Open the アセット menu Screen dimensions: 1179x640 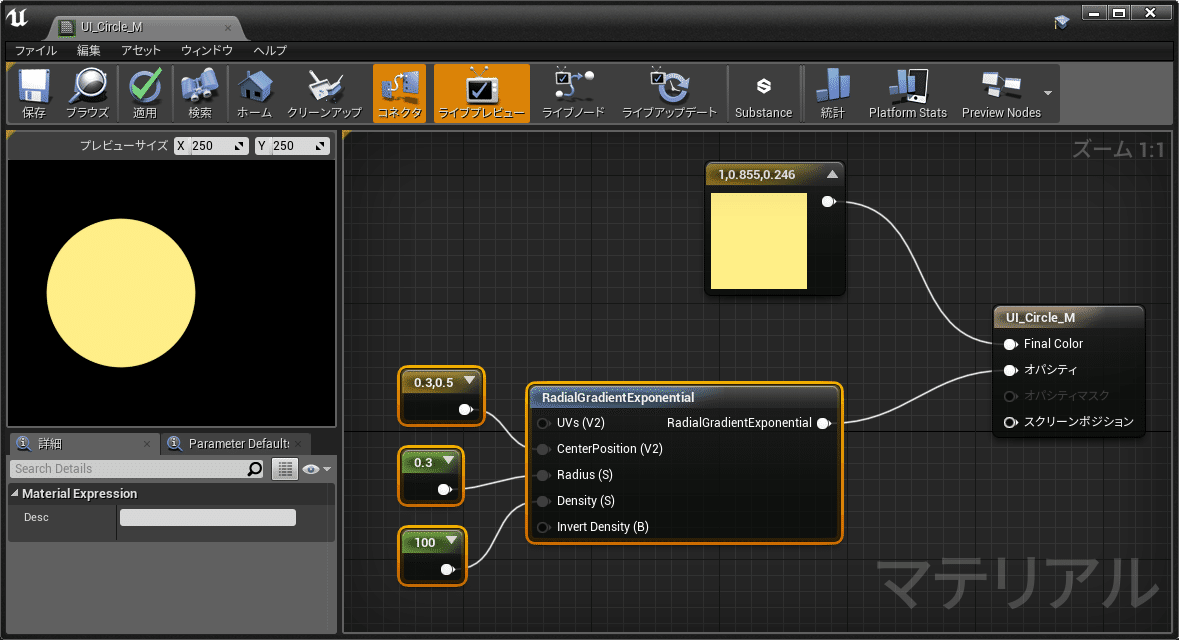[141, 50]
